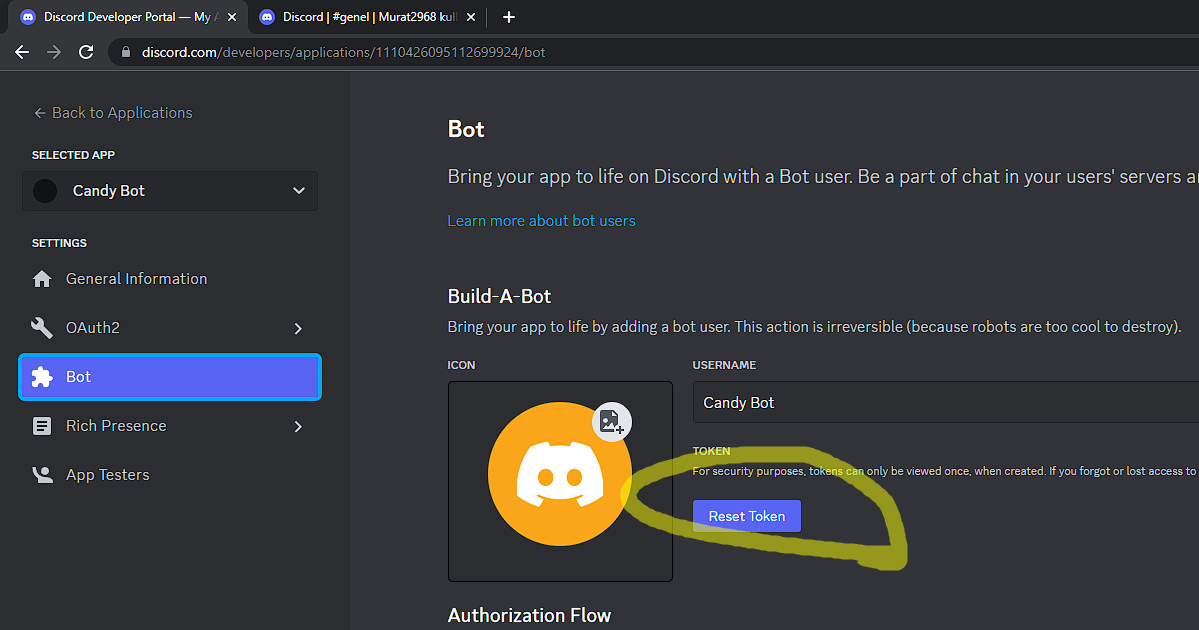Click the Rich Presence document icon

click(x=42, y=426)
